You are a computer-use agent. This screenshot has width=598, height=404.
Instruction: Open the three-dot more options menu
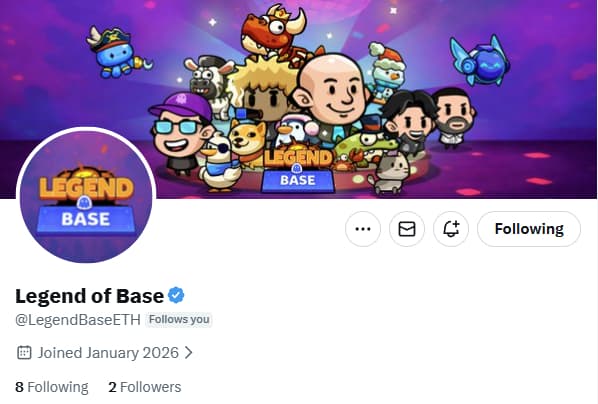pos(363,229)
